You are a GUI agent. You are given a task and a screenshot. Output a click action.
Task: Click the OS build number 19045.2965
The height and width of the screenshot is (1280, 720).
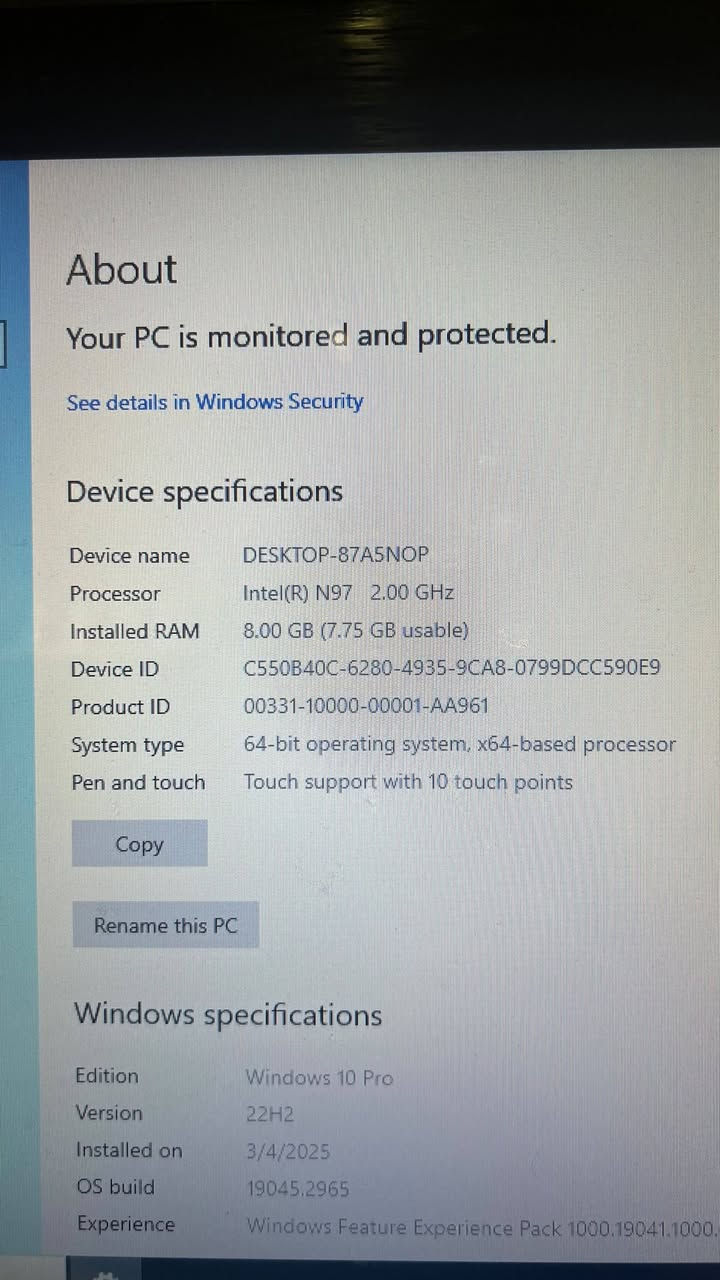(298, 1189)
